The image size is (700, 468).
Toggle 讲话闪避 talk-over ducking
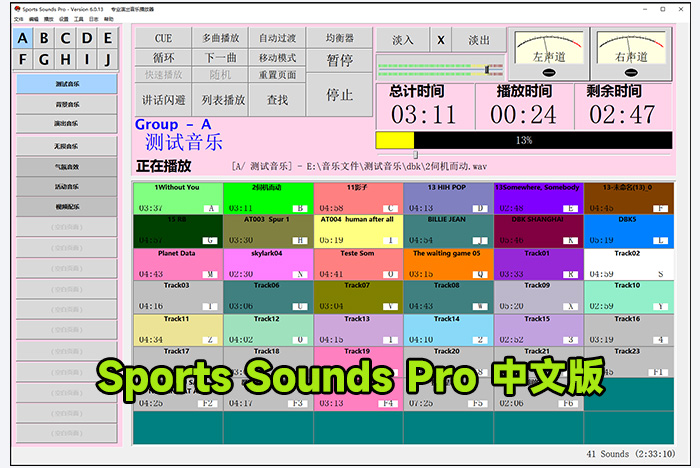163,100
